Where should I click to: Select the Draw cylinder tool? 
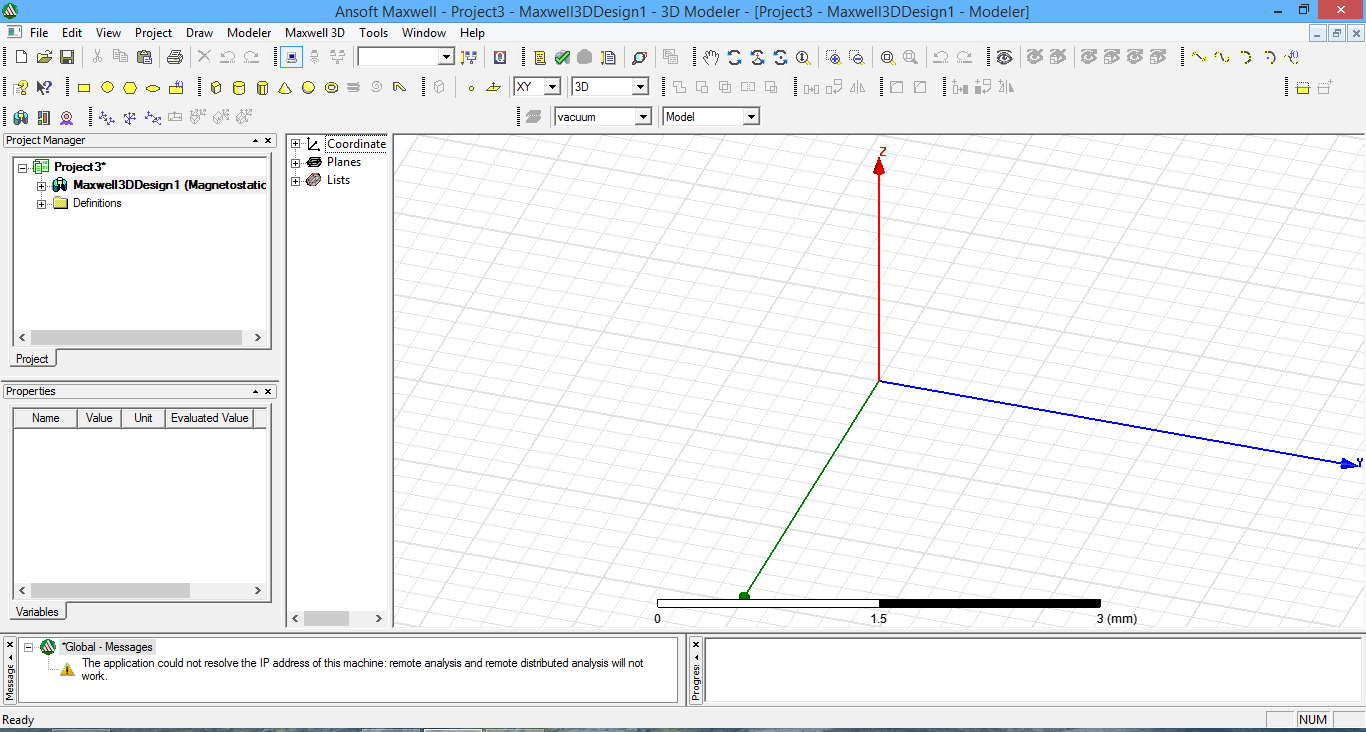pyautogui.click(x=238, y=87)
